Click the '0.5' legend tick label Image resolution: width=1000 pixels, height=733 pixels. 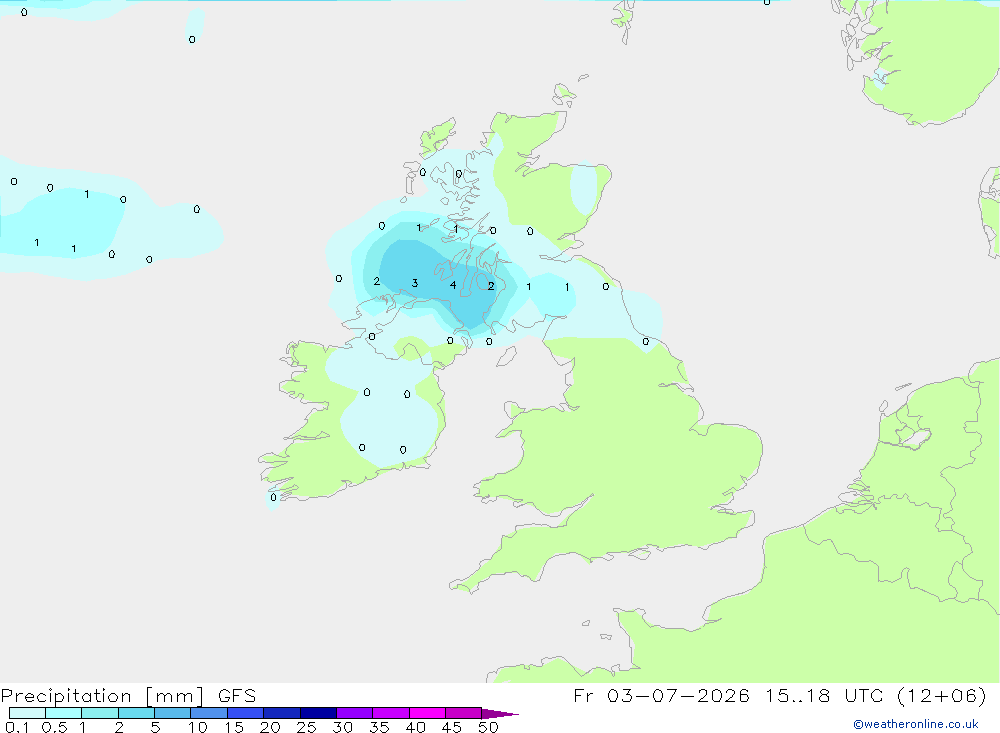[54, 727]
